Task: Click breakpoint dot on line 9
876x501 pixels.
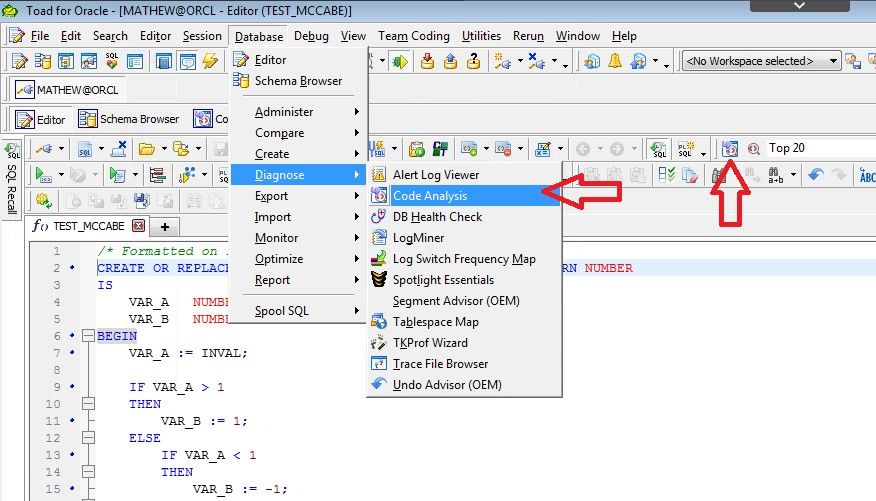Action: pyautogui.click(x=72, y=386)
